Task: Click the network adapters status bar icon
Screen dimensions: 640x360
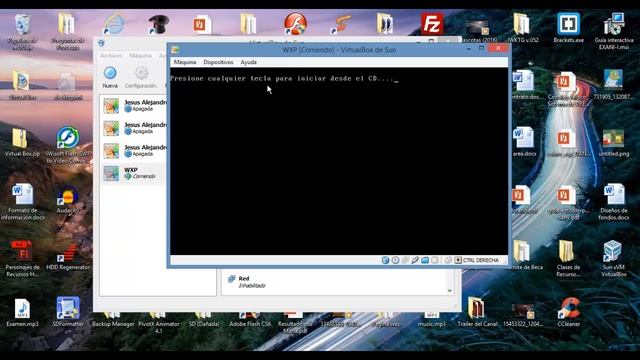Action: click(x=405, y=260)
